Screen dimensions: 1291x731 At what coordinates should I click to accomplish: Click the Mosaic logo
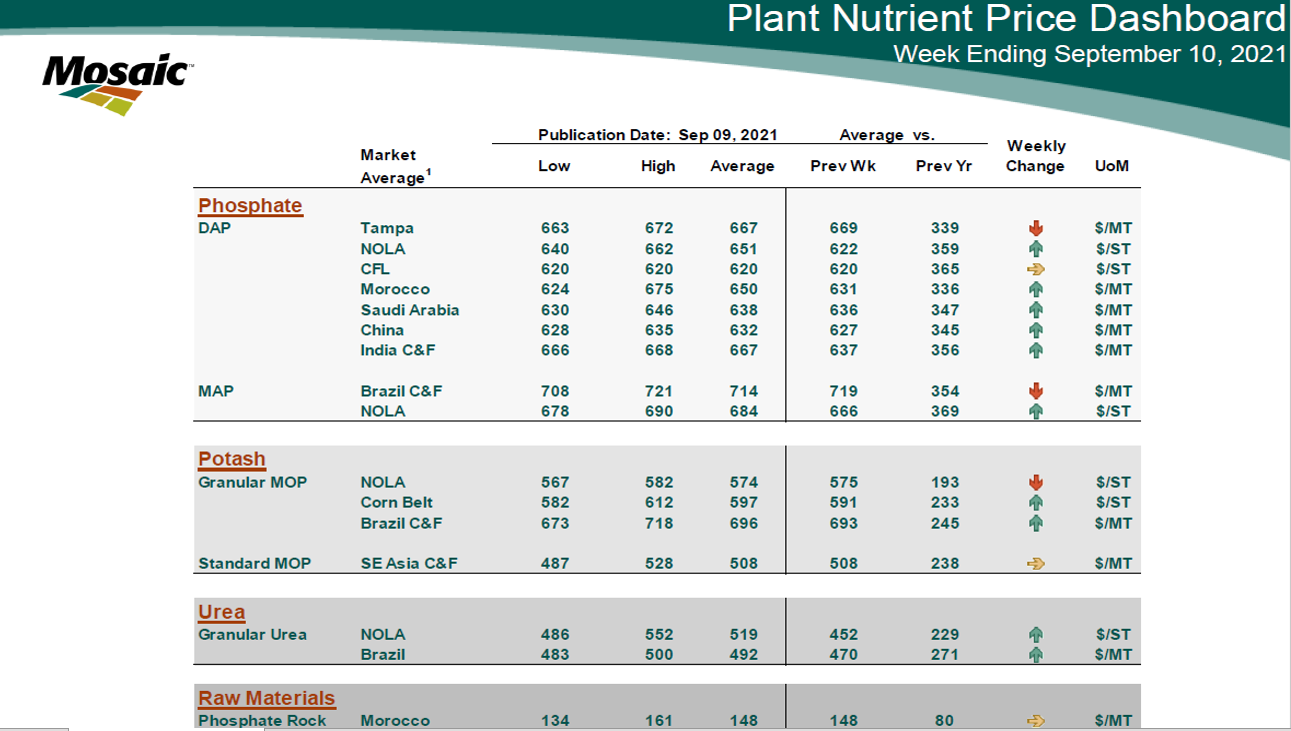click(x=117, y=82)
